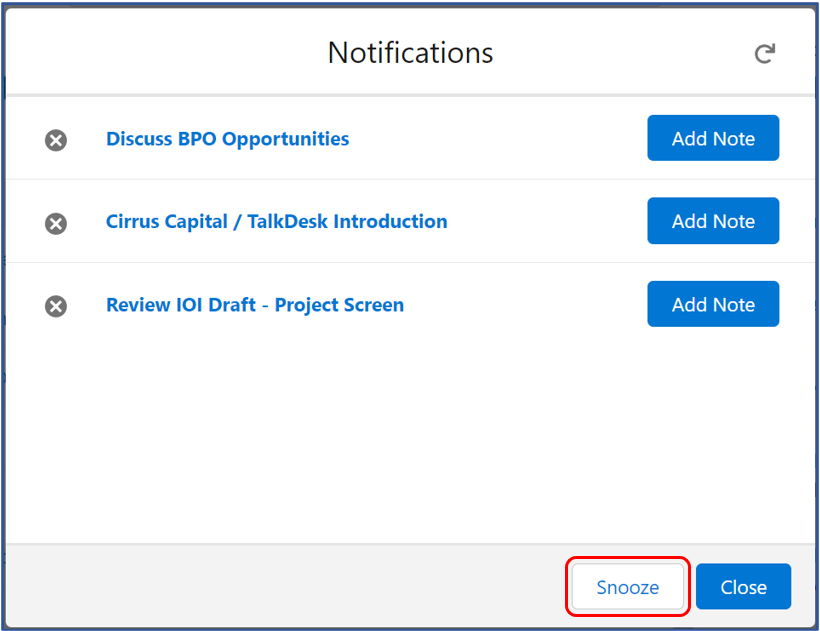This screenshot has height=631, width=820.
Task: Snooze the notifications
Action: point(628,587)
